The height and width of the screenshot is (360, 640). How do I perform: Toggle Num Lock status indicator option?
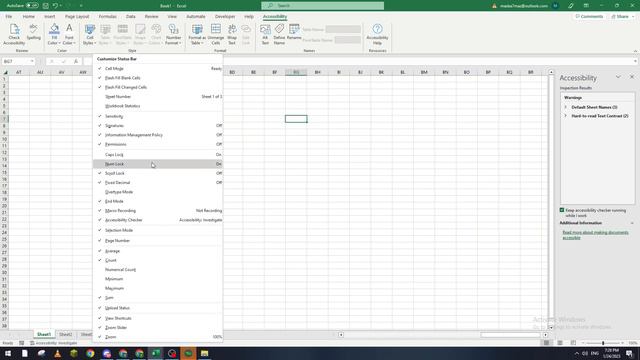pyautogui.click(x=158, y=164)
